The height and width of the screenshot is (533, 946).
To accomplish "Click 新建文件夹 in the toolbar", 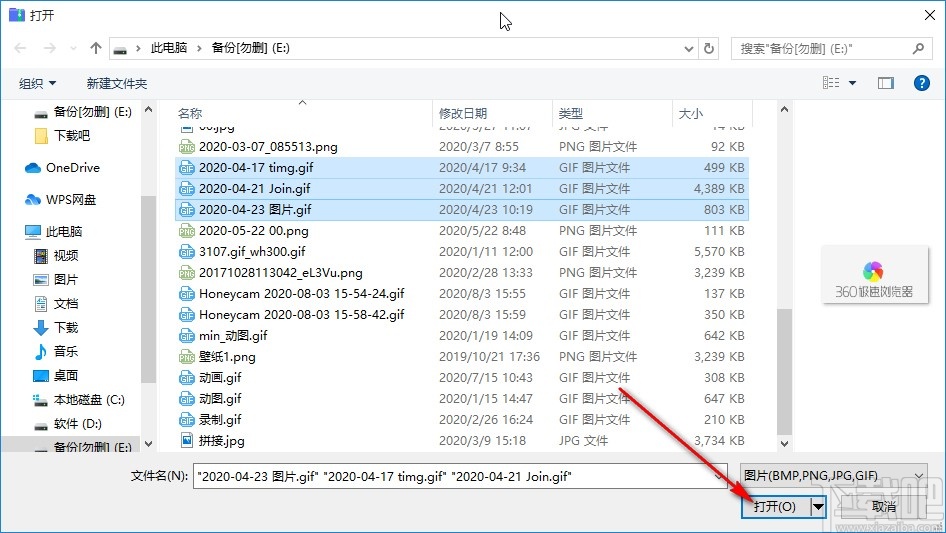I will tap(116, 83).
